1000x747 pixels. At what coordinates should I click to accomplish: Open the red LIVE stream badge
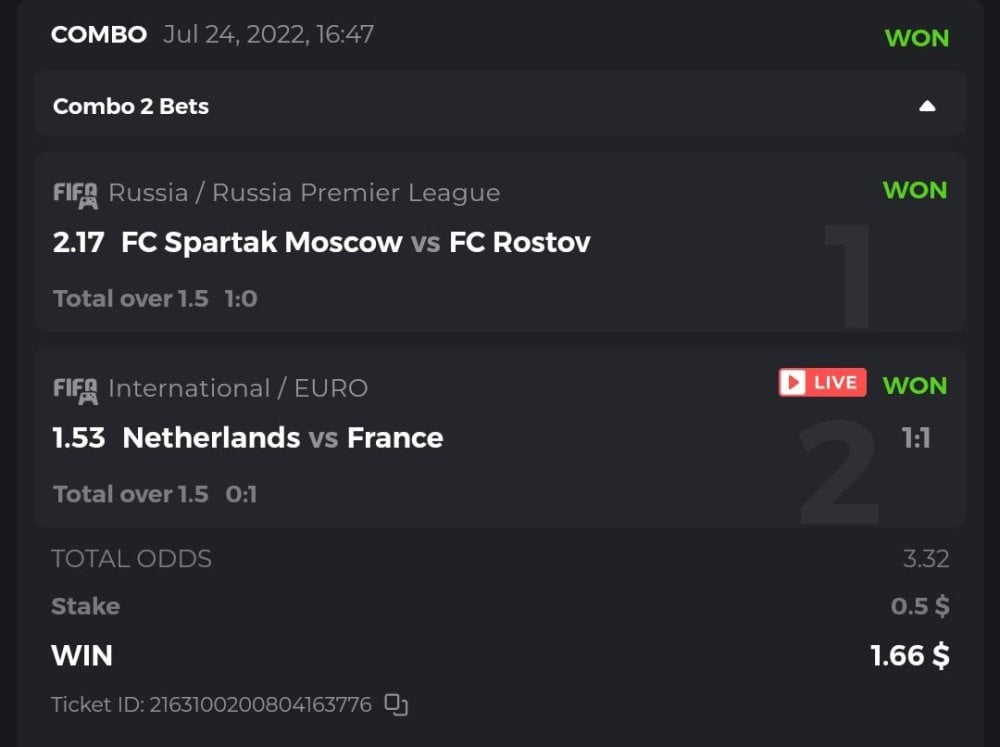(x=822, y=382)
